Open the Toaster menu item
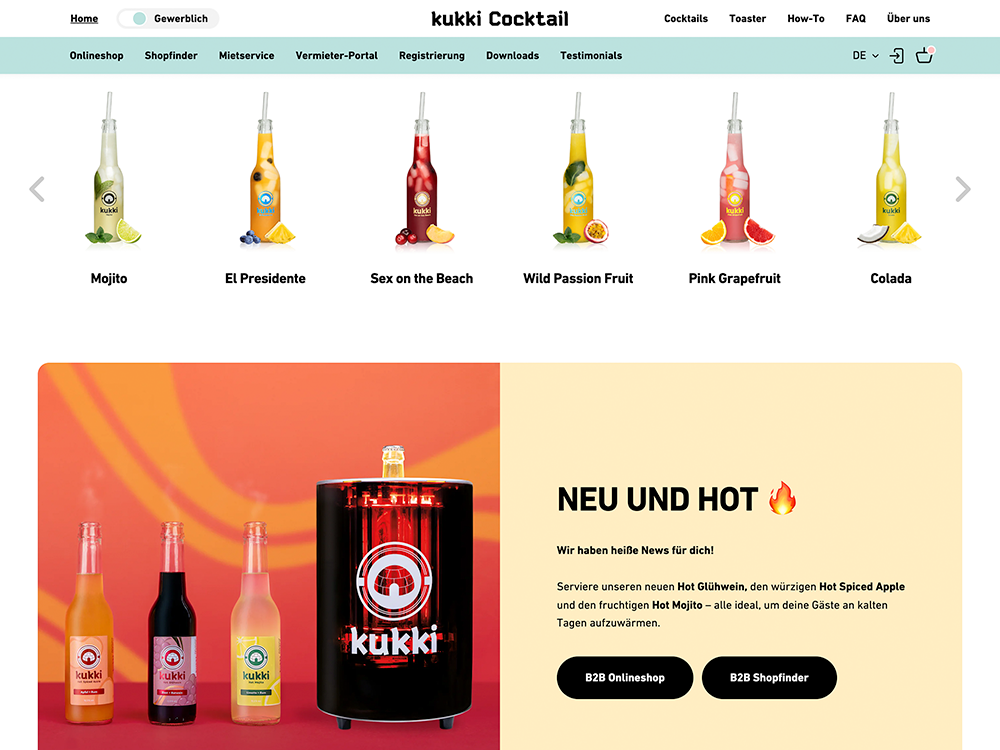 747,18
